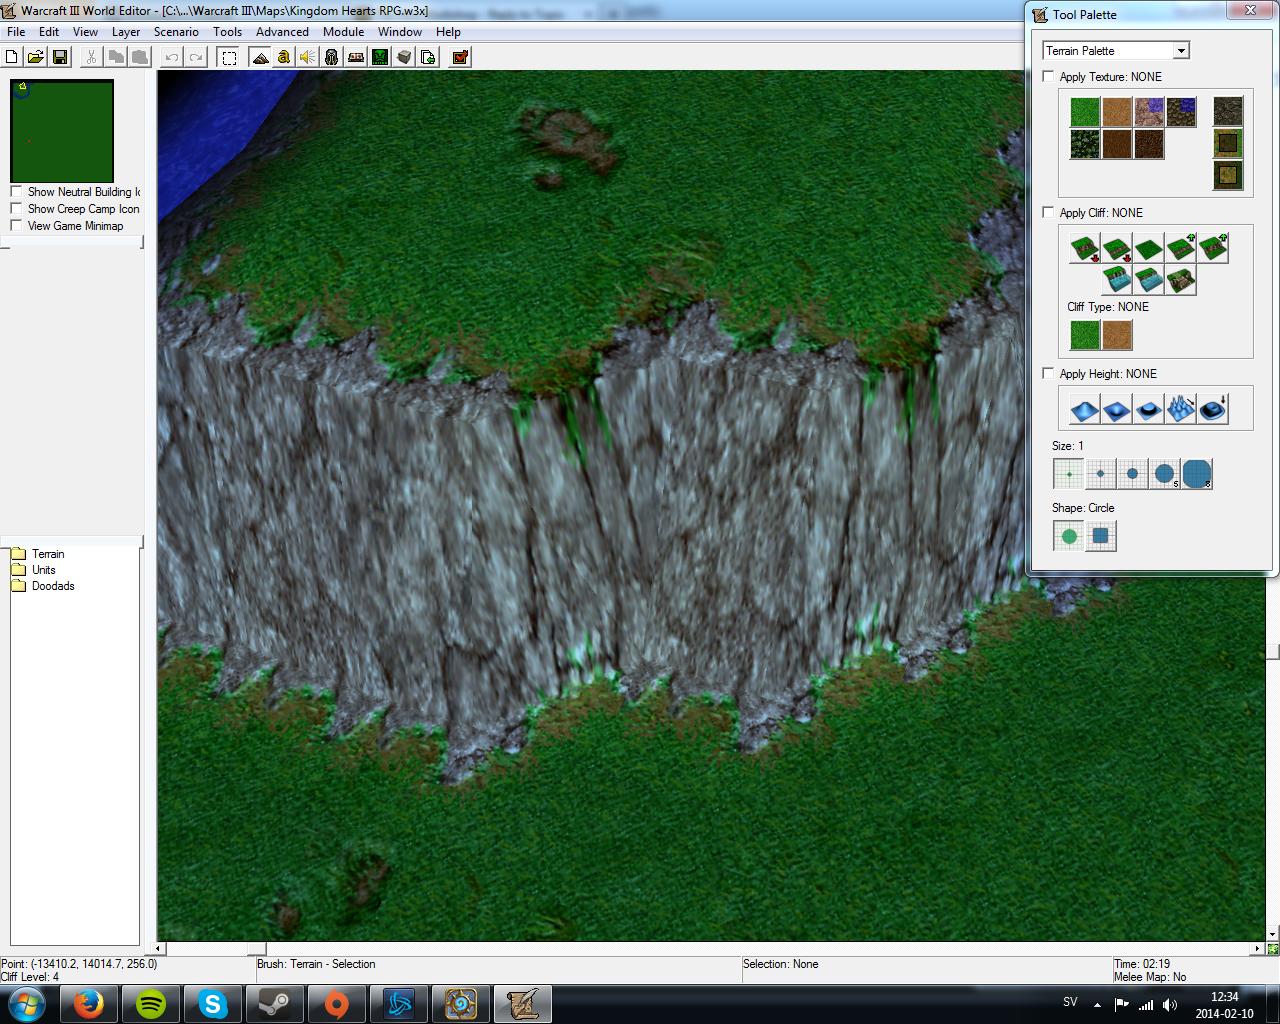Select the Raise height tool
The width and height of the screenshot is (1280, 1024).
pos(1085,408)
